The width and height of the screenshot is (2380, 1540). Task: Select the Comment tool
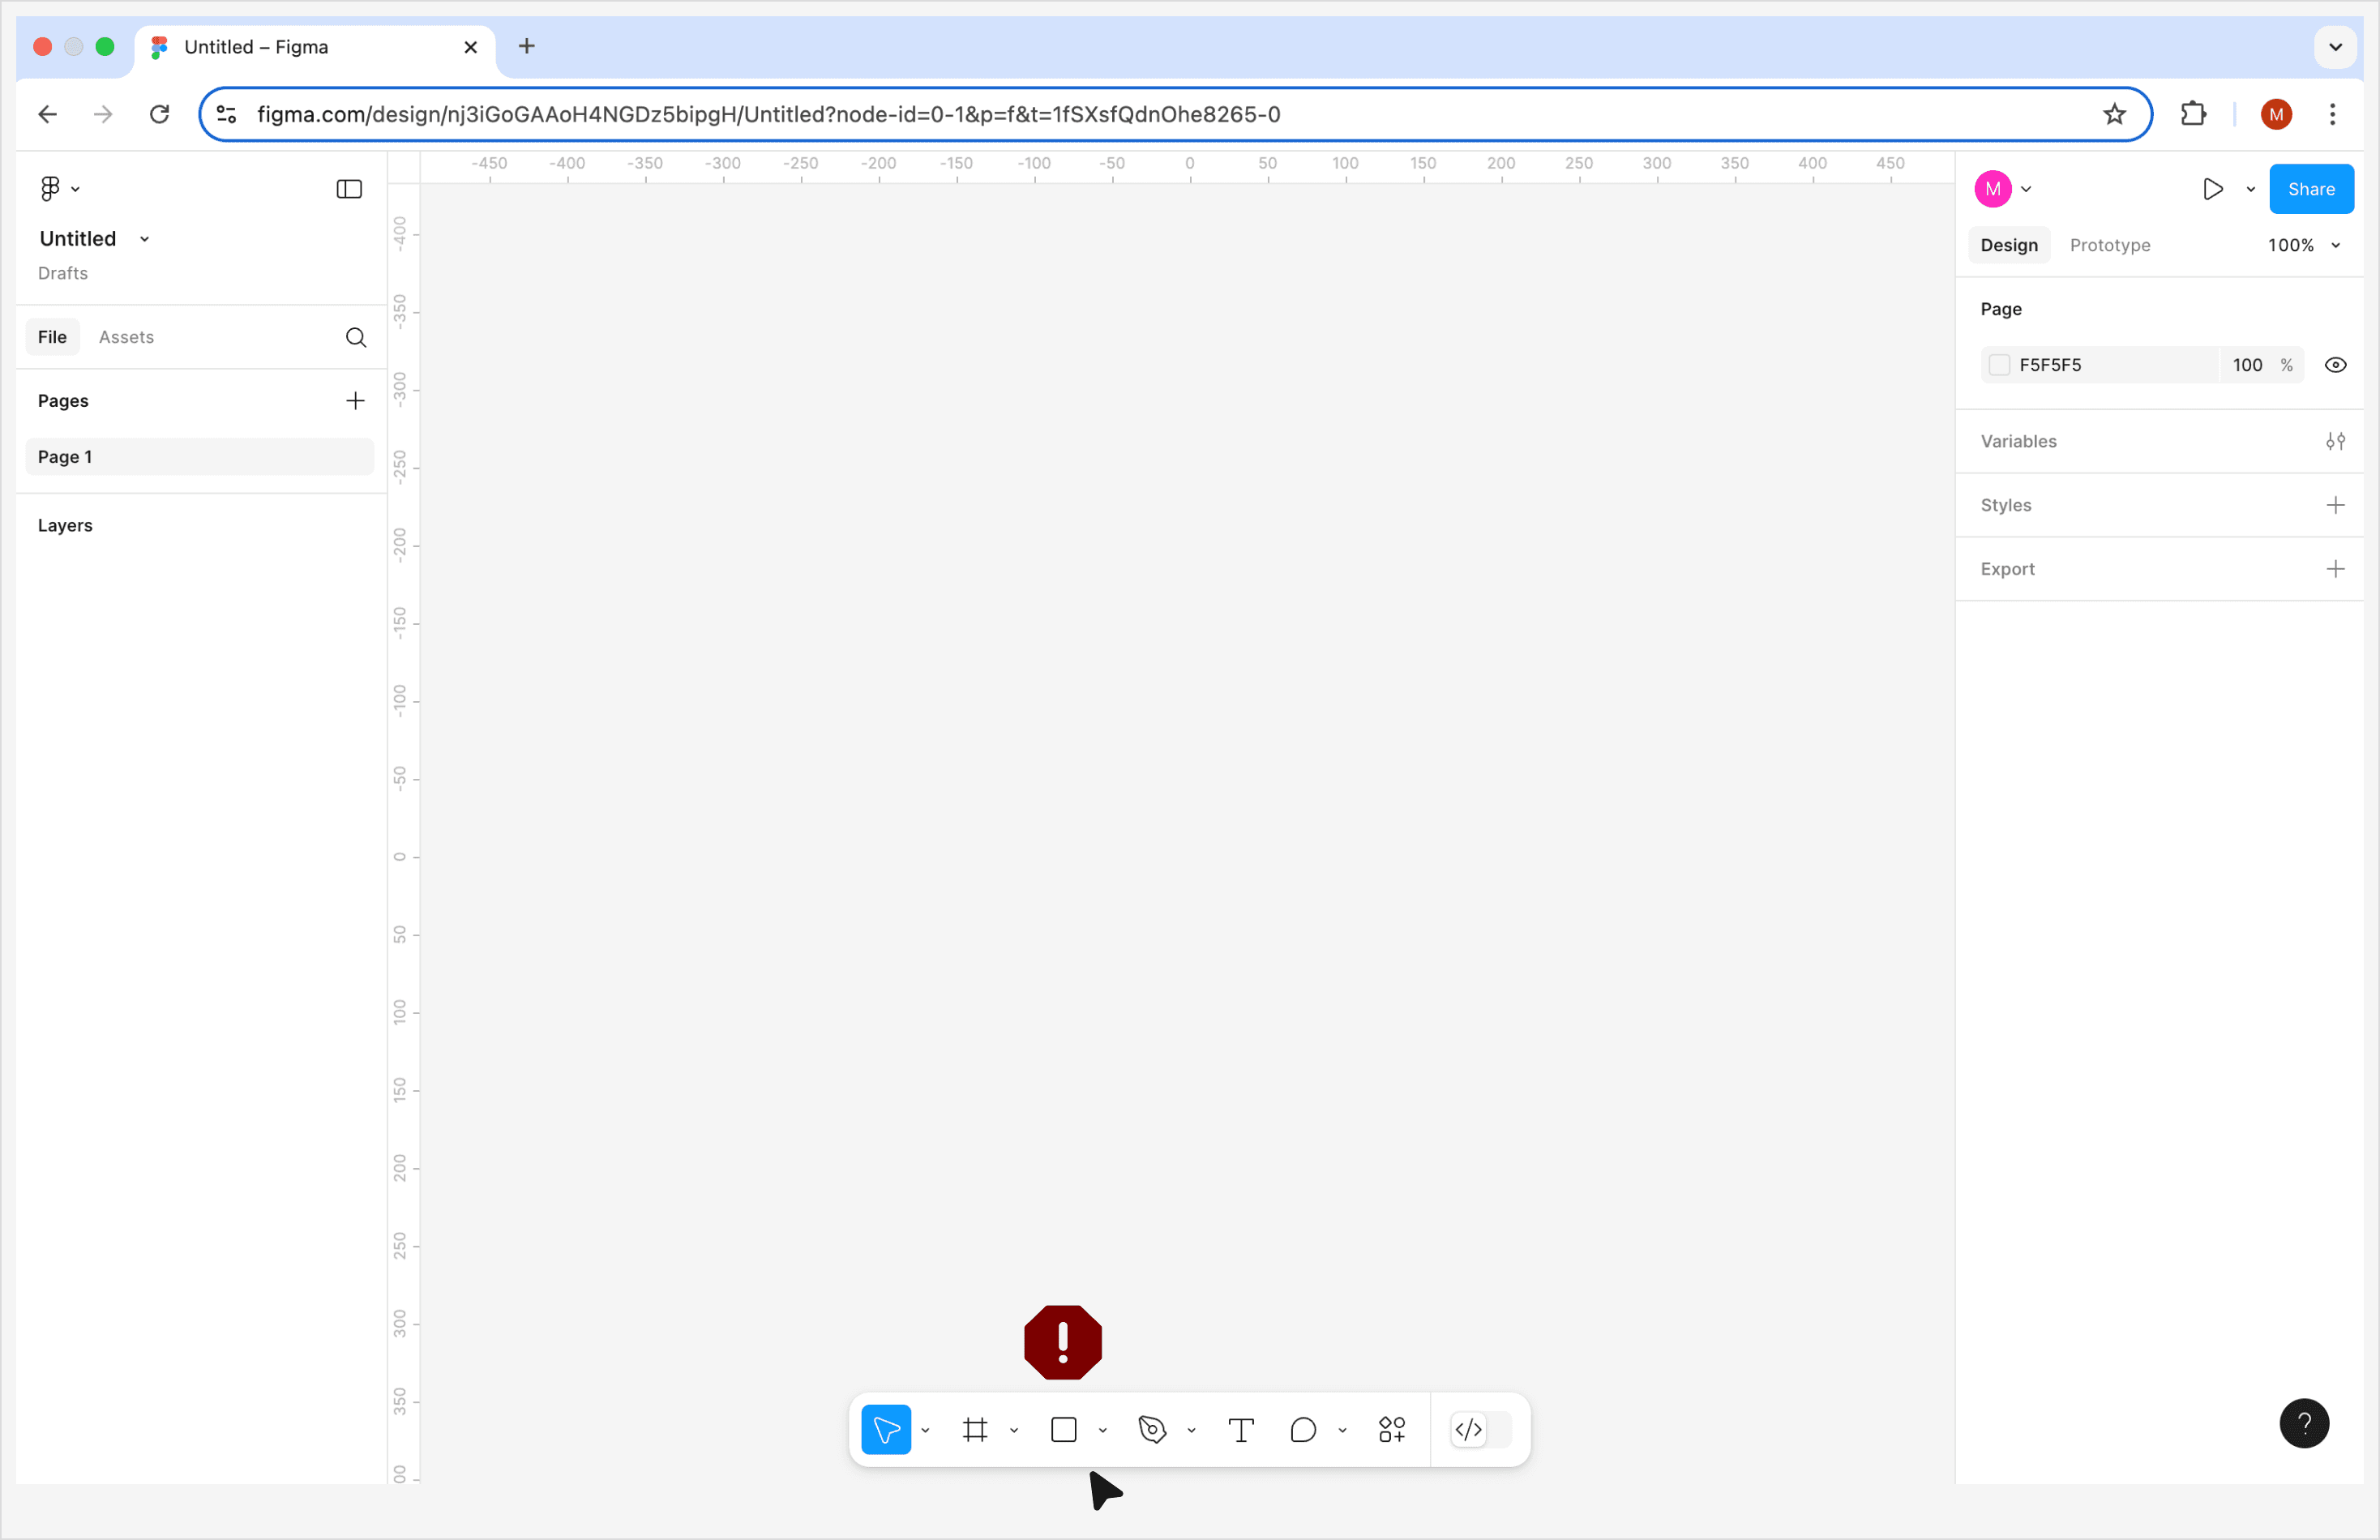click(1303, 1430)
